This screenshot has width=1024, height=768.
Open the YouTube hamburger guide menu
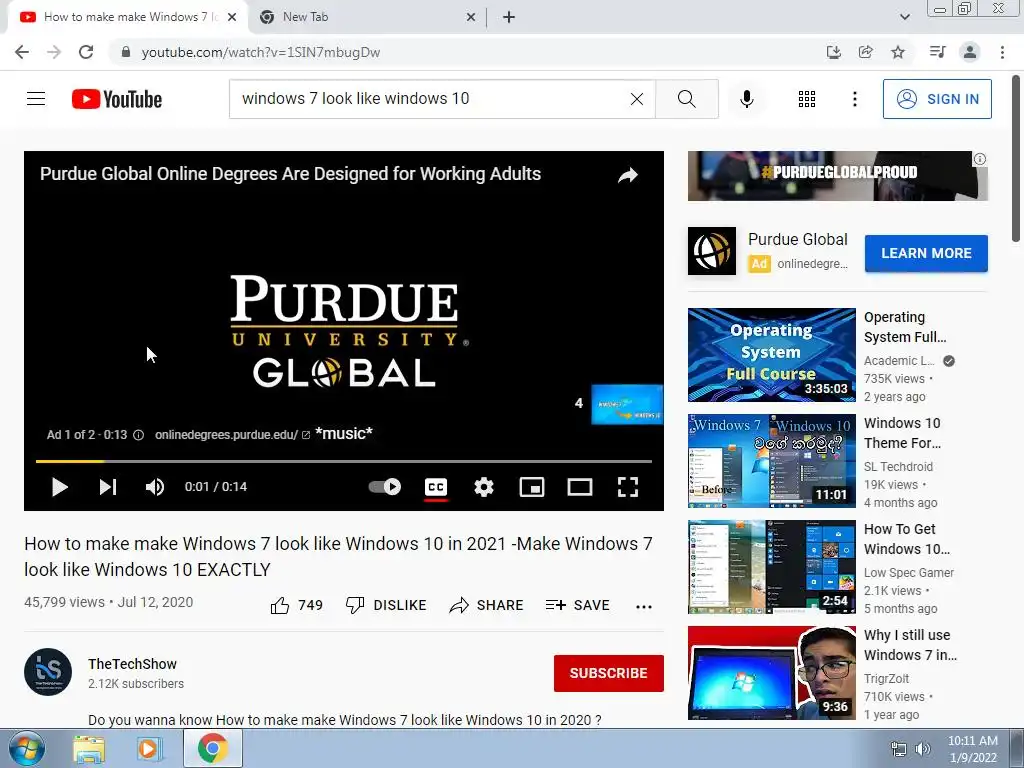point(36,99)
